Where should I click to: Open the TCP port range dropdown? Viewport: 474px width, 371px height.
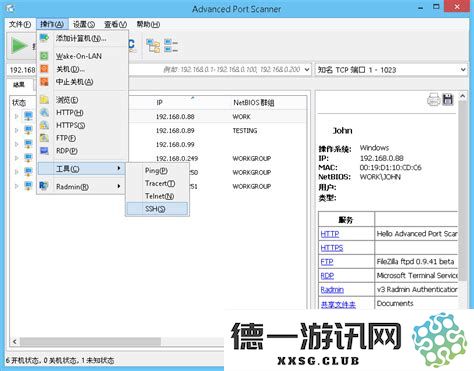coord(463,70)
